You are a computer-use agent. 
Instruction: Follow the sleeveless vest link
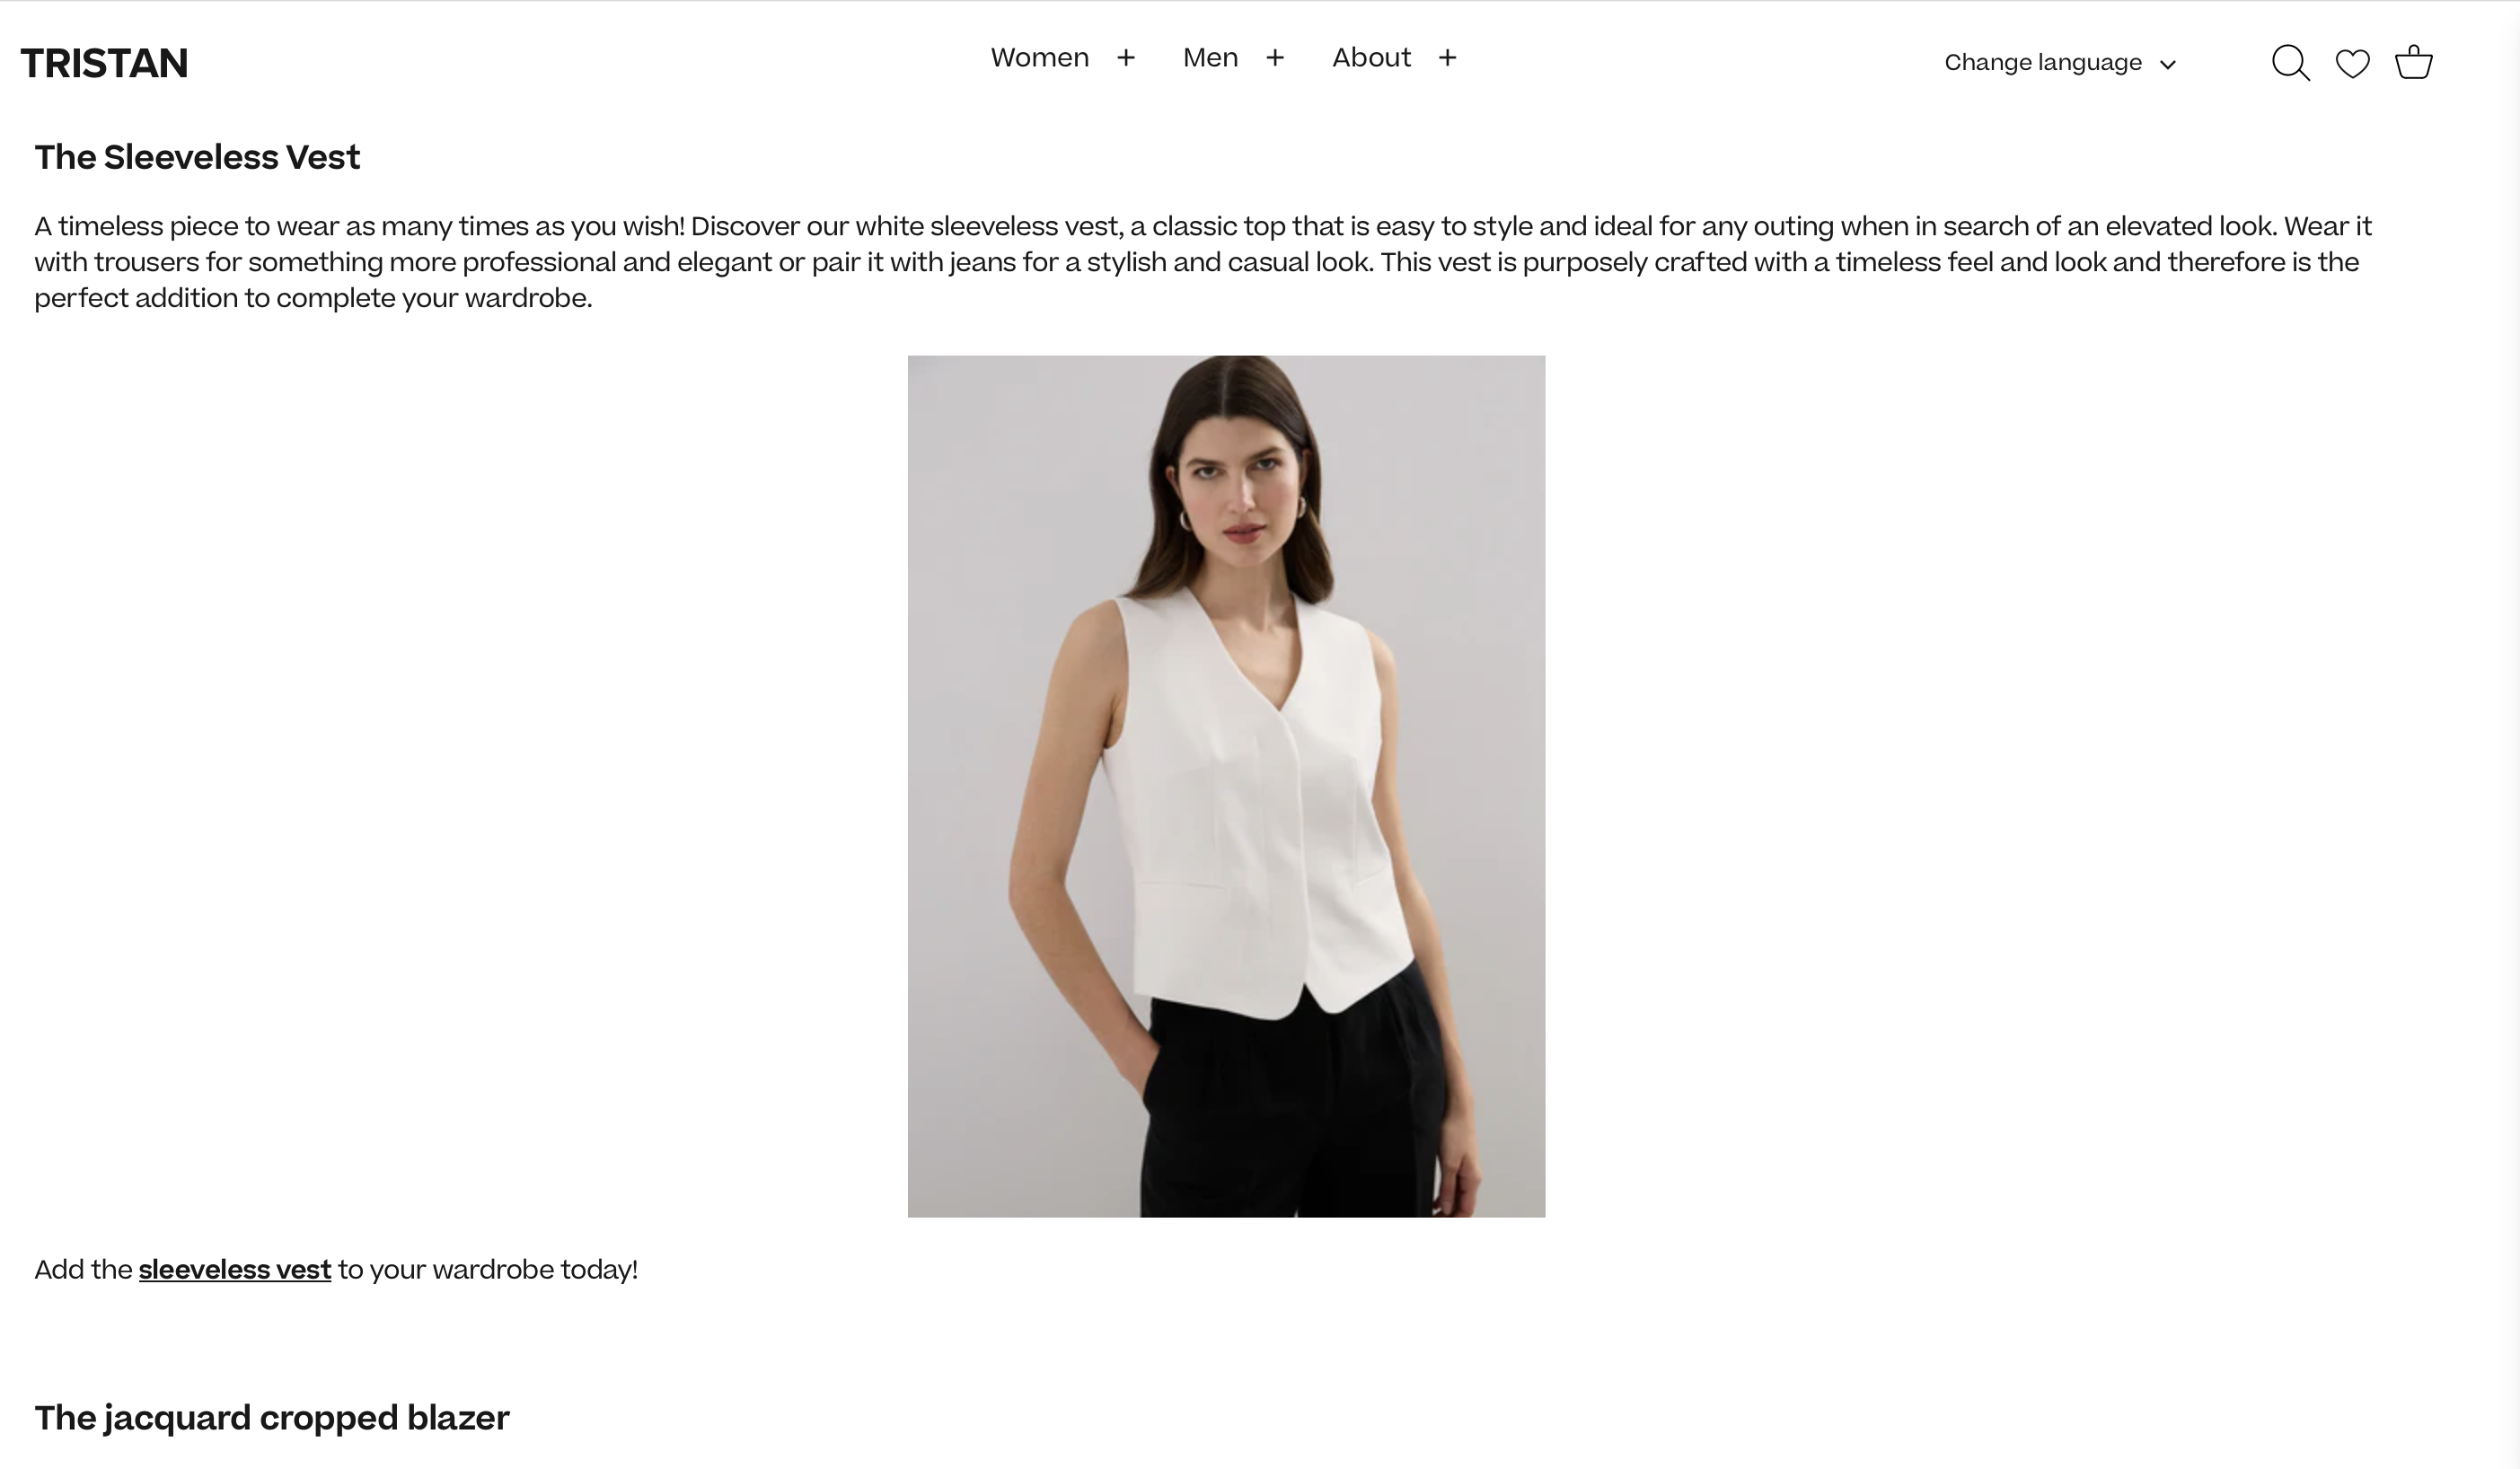[x=234, y=1269]
